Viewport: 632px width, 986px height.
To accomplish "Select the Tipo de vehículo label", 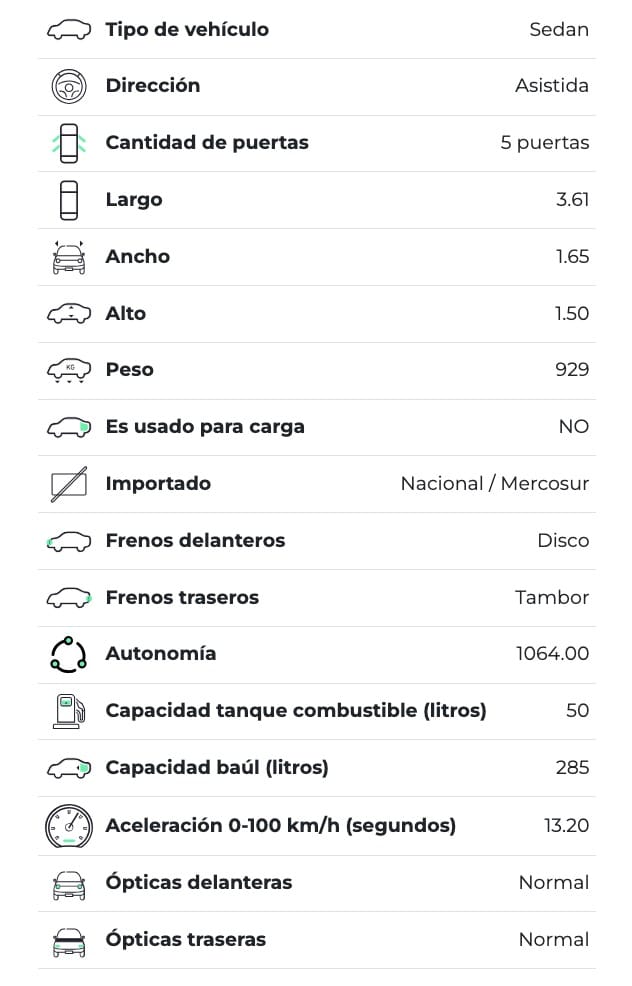I will coord(187,29).
